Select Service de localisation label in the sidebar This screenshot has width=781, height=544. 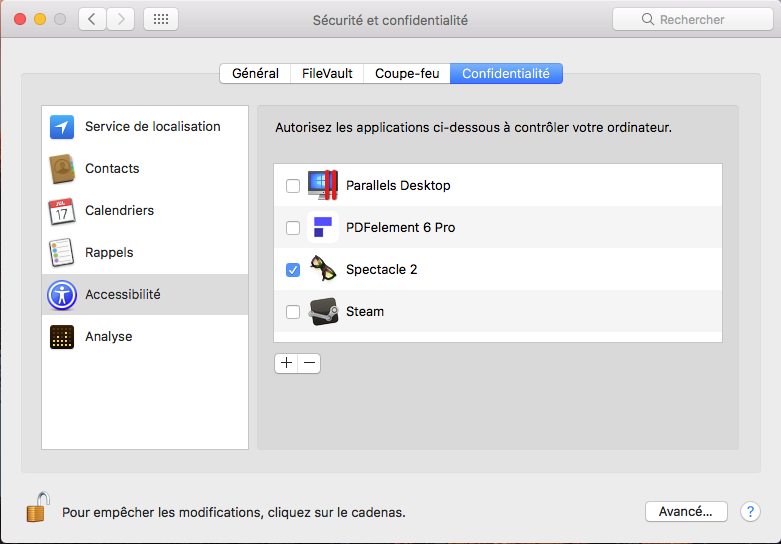click(152, 127)
